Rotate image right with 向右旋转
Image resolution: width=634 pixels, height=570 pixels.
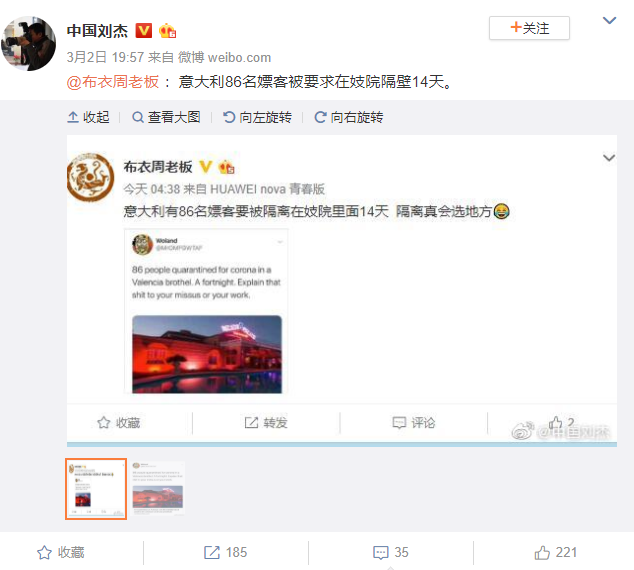coord(349,117)
